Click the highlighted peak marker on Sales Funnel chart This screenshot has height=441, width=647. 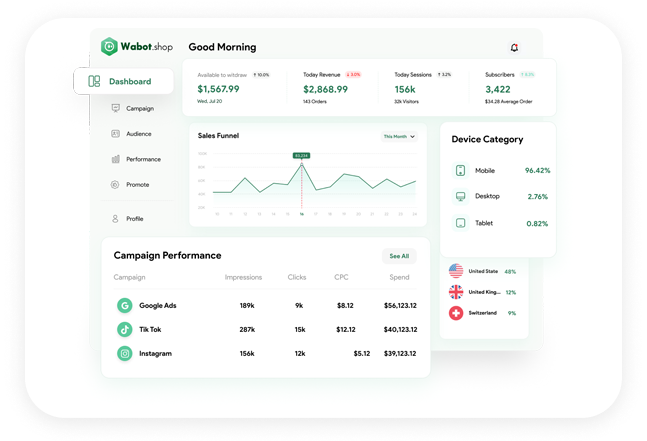pos(301,163)
